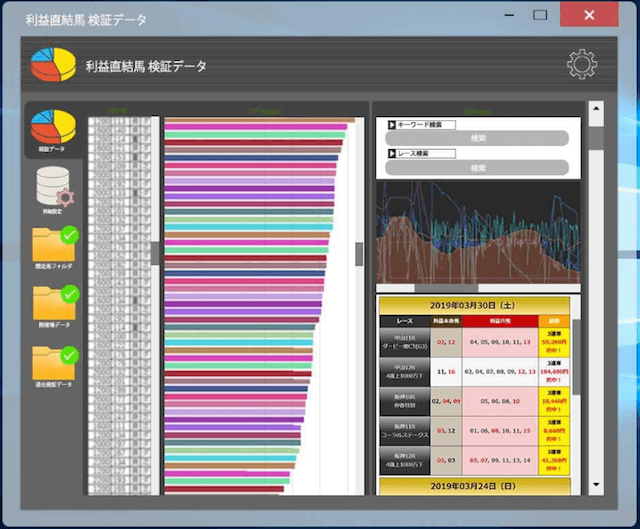The height and width of the screenshot is (529, 640).
Task: Select the 中山11R race cell
Action: tap(405, 342)
